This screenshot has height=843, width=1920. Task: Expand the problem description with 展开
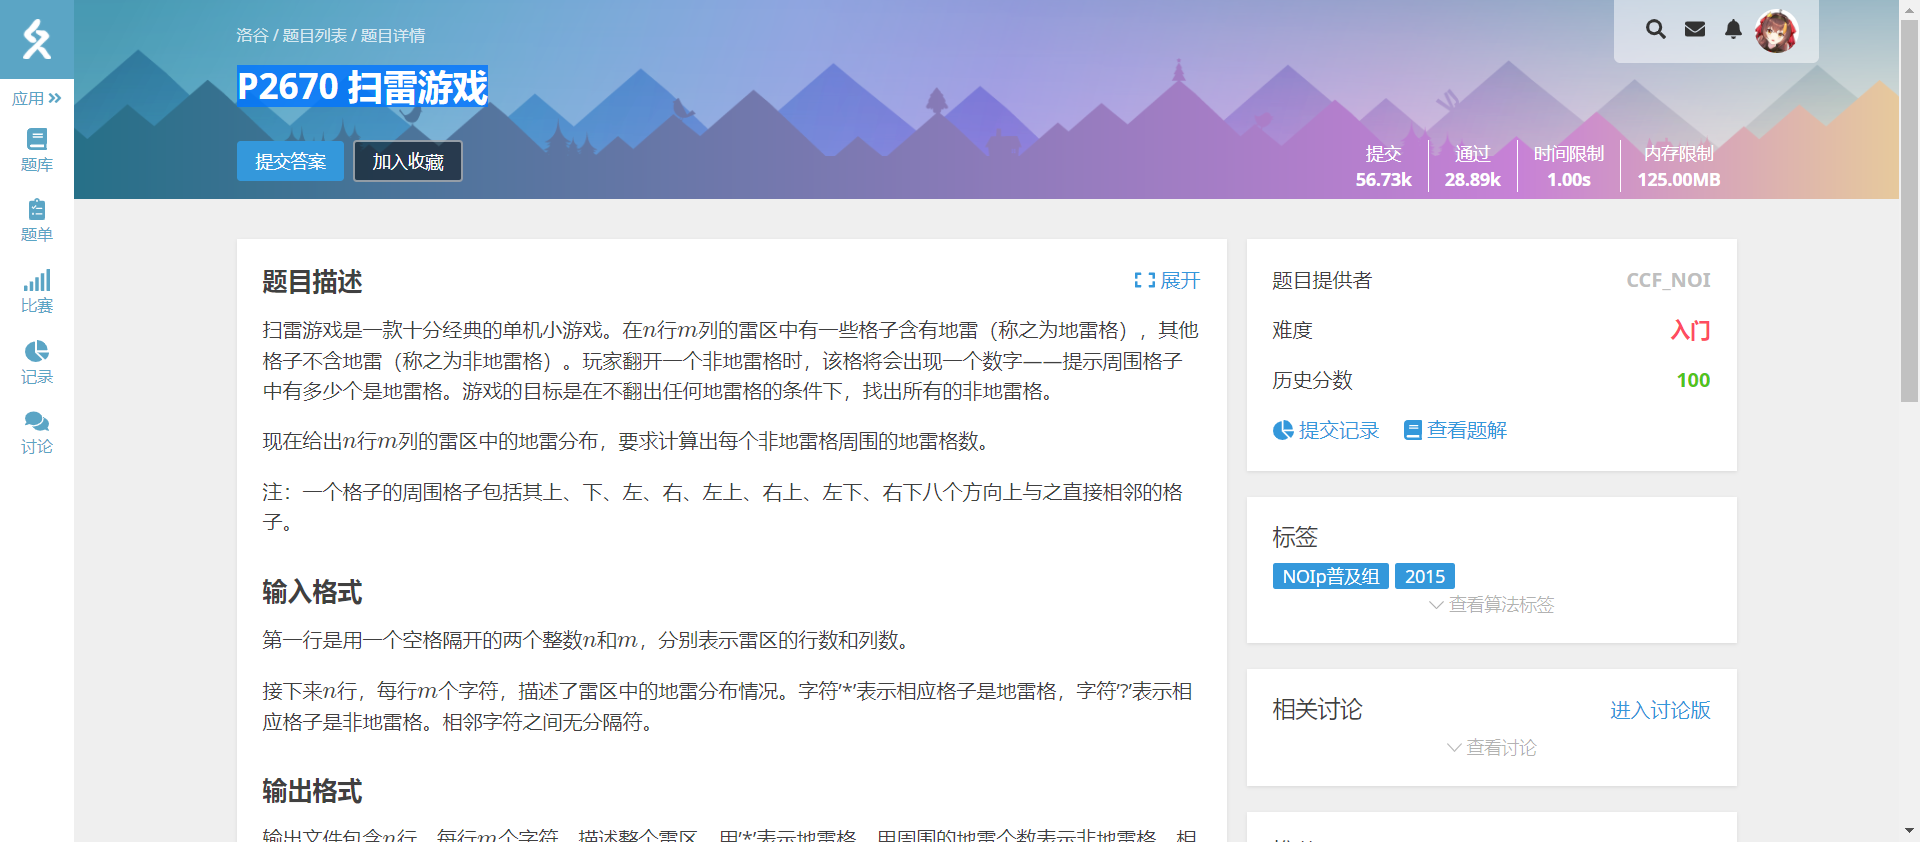1167,281
